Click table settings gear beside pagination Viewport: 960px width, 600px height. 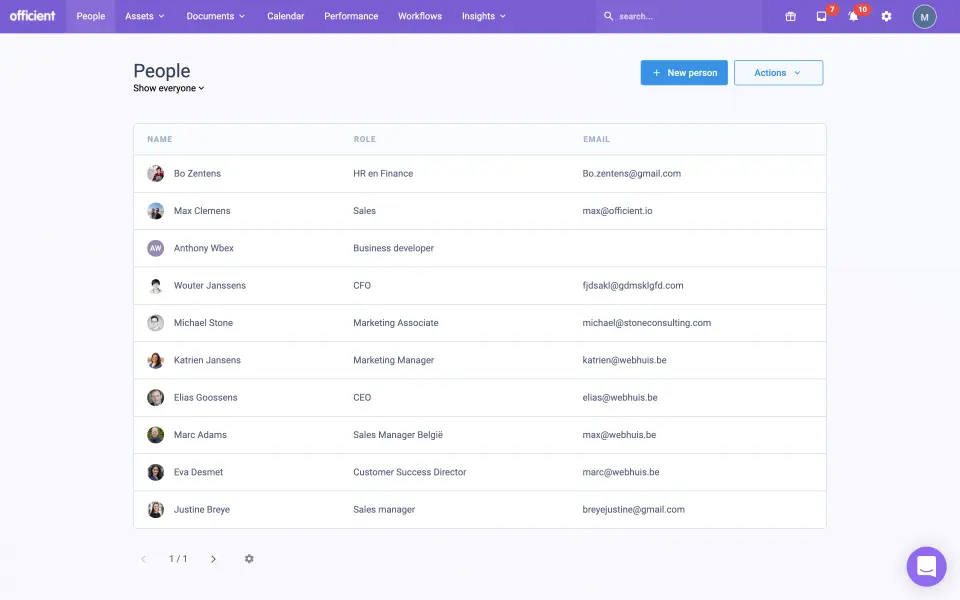(249, 559)
